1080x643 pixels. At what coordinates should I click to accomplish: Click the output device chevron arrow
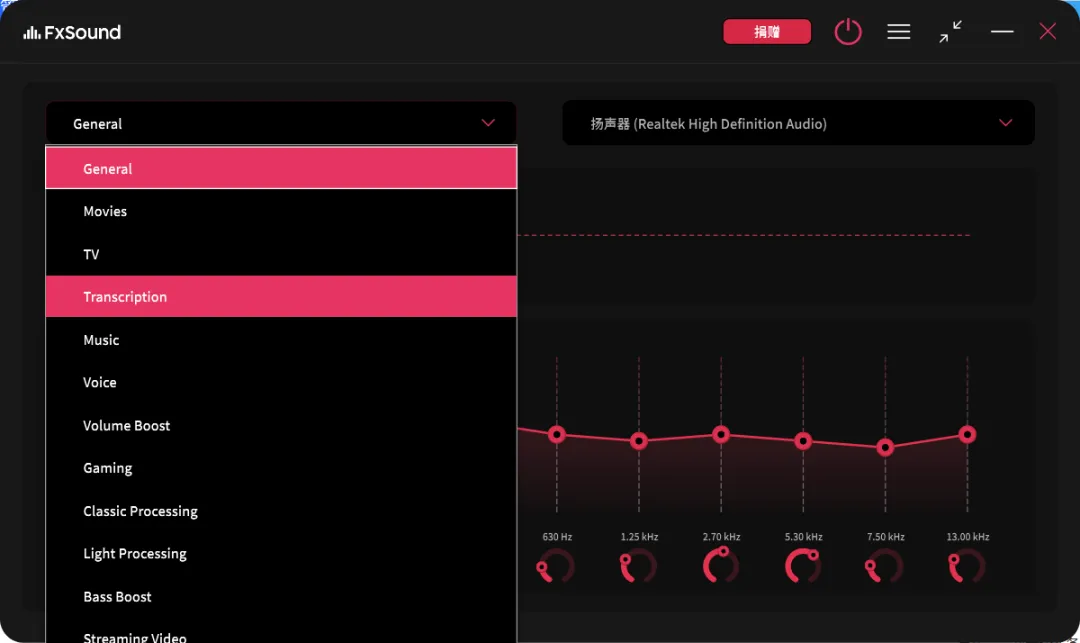coord(1005,123)
